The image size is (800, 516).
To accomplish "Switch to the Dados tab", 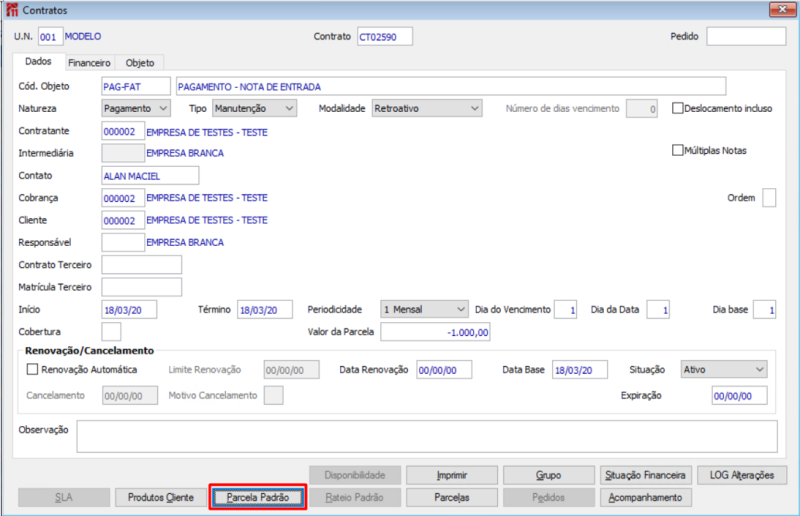I will click(x=38, y=61).
